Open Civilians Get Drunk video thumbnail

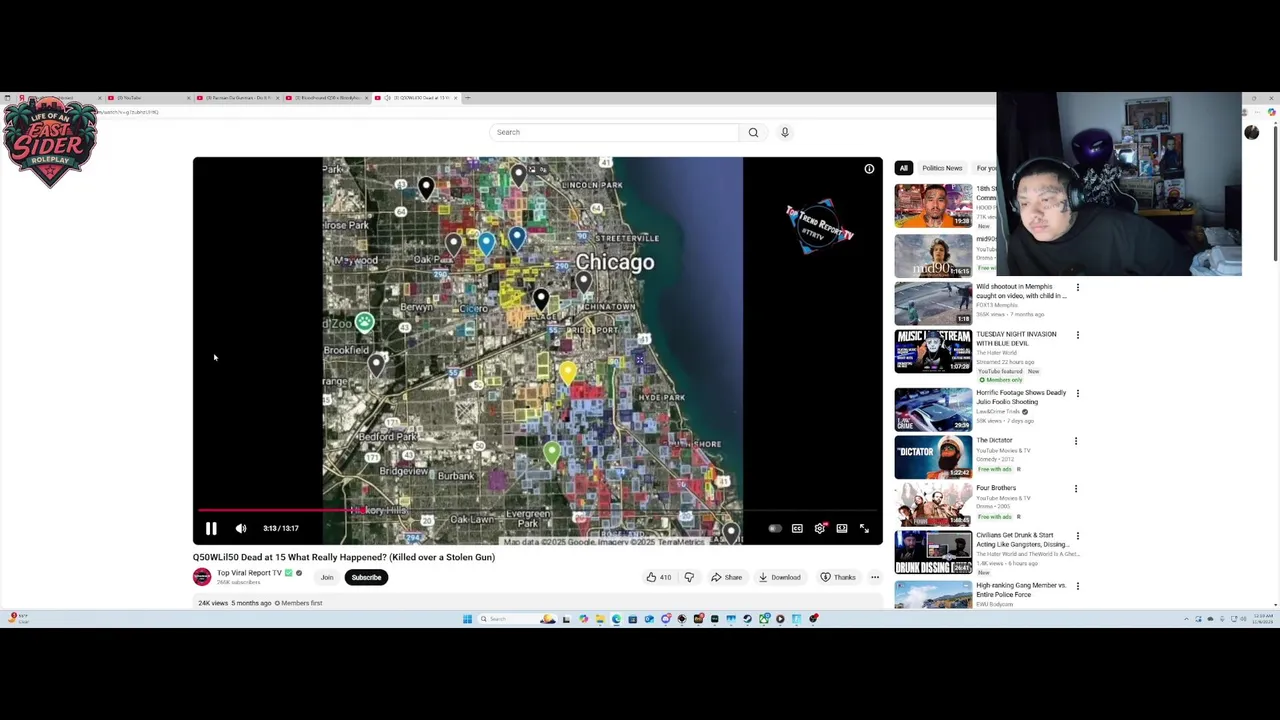tap(933, 553)
